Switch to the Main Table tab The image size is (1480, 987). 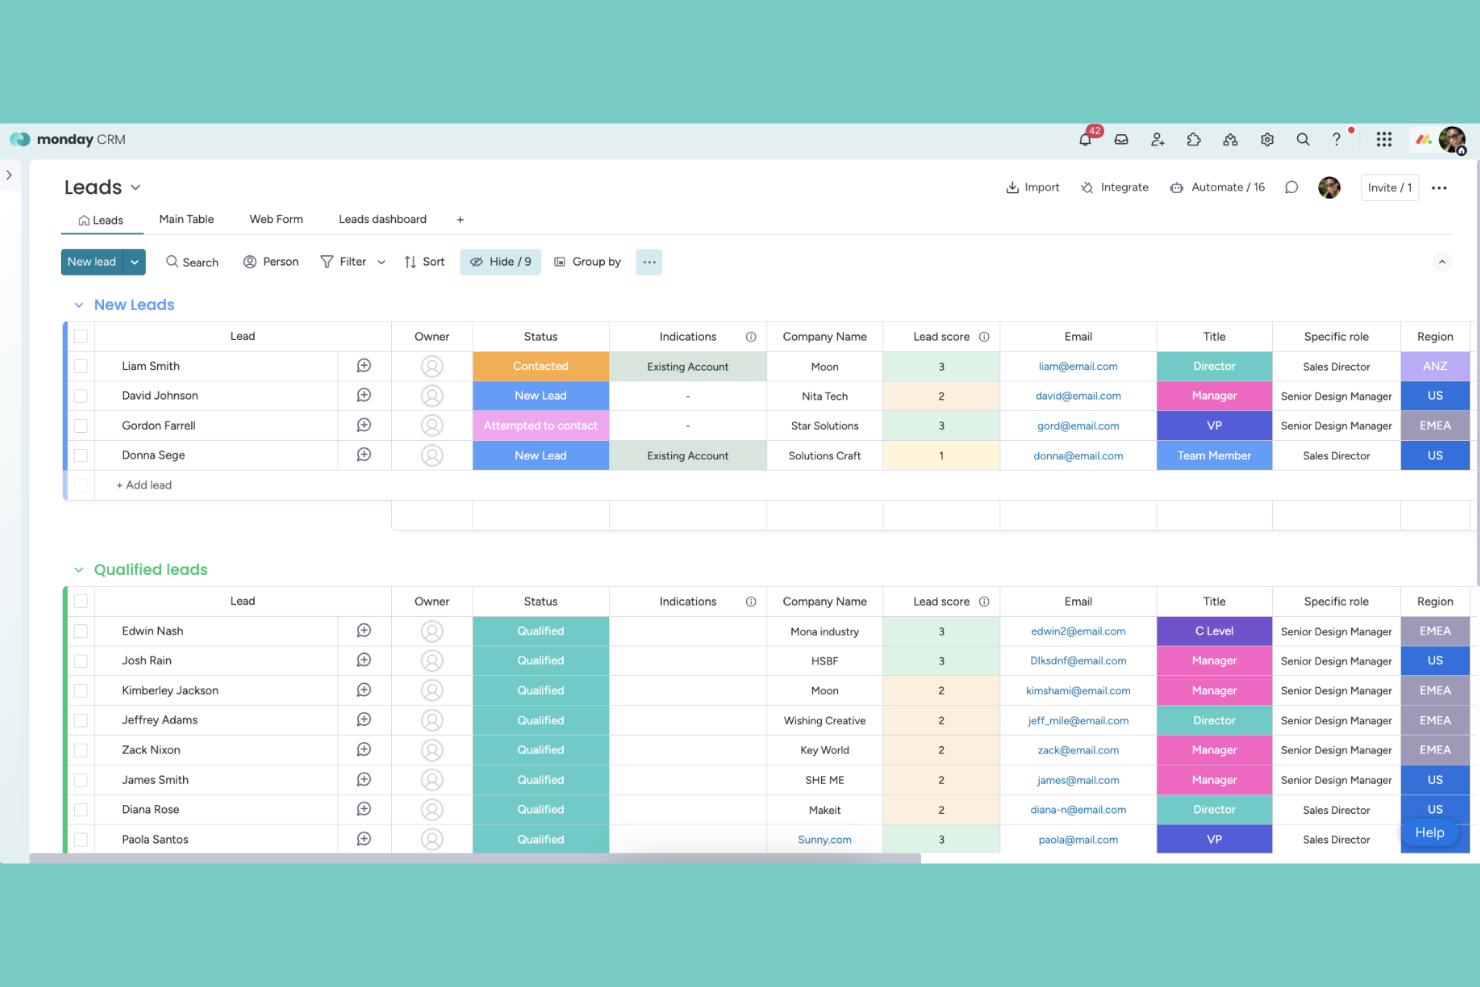(x=186, y=219)
